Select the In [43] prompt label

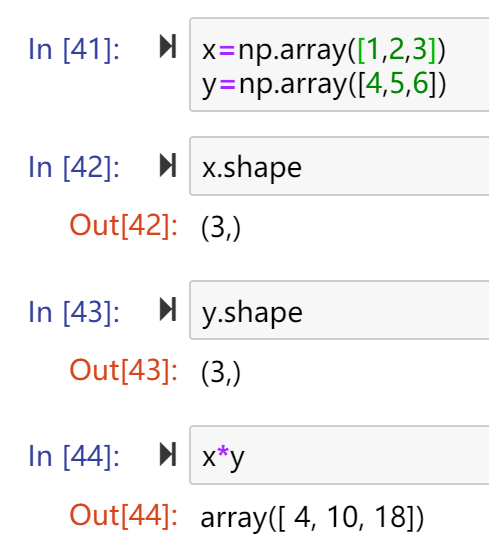[x=74, y=312]
